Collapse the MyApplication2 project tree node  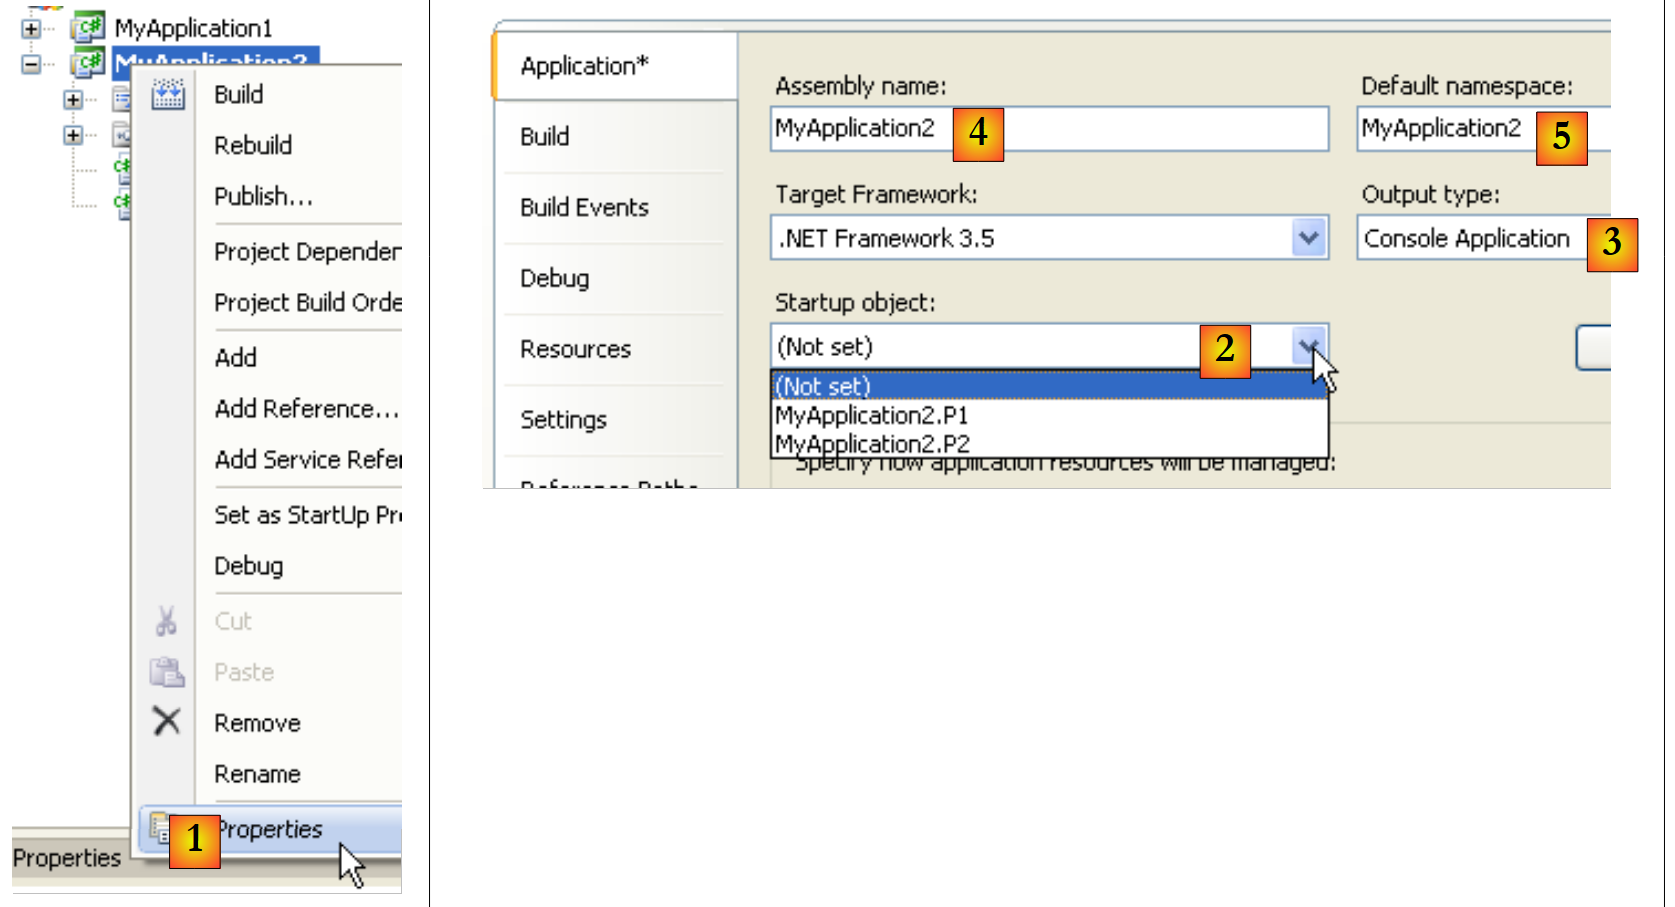31,64
